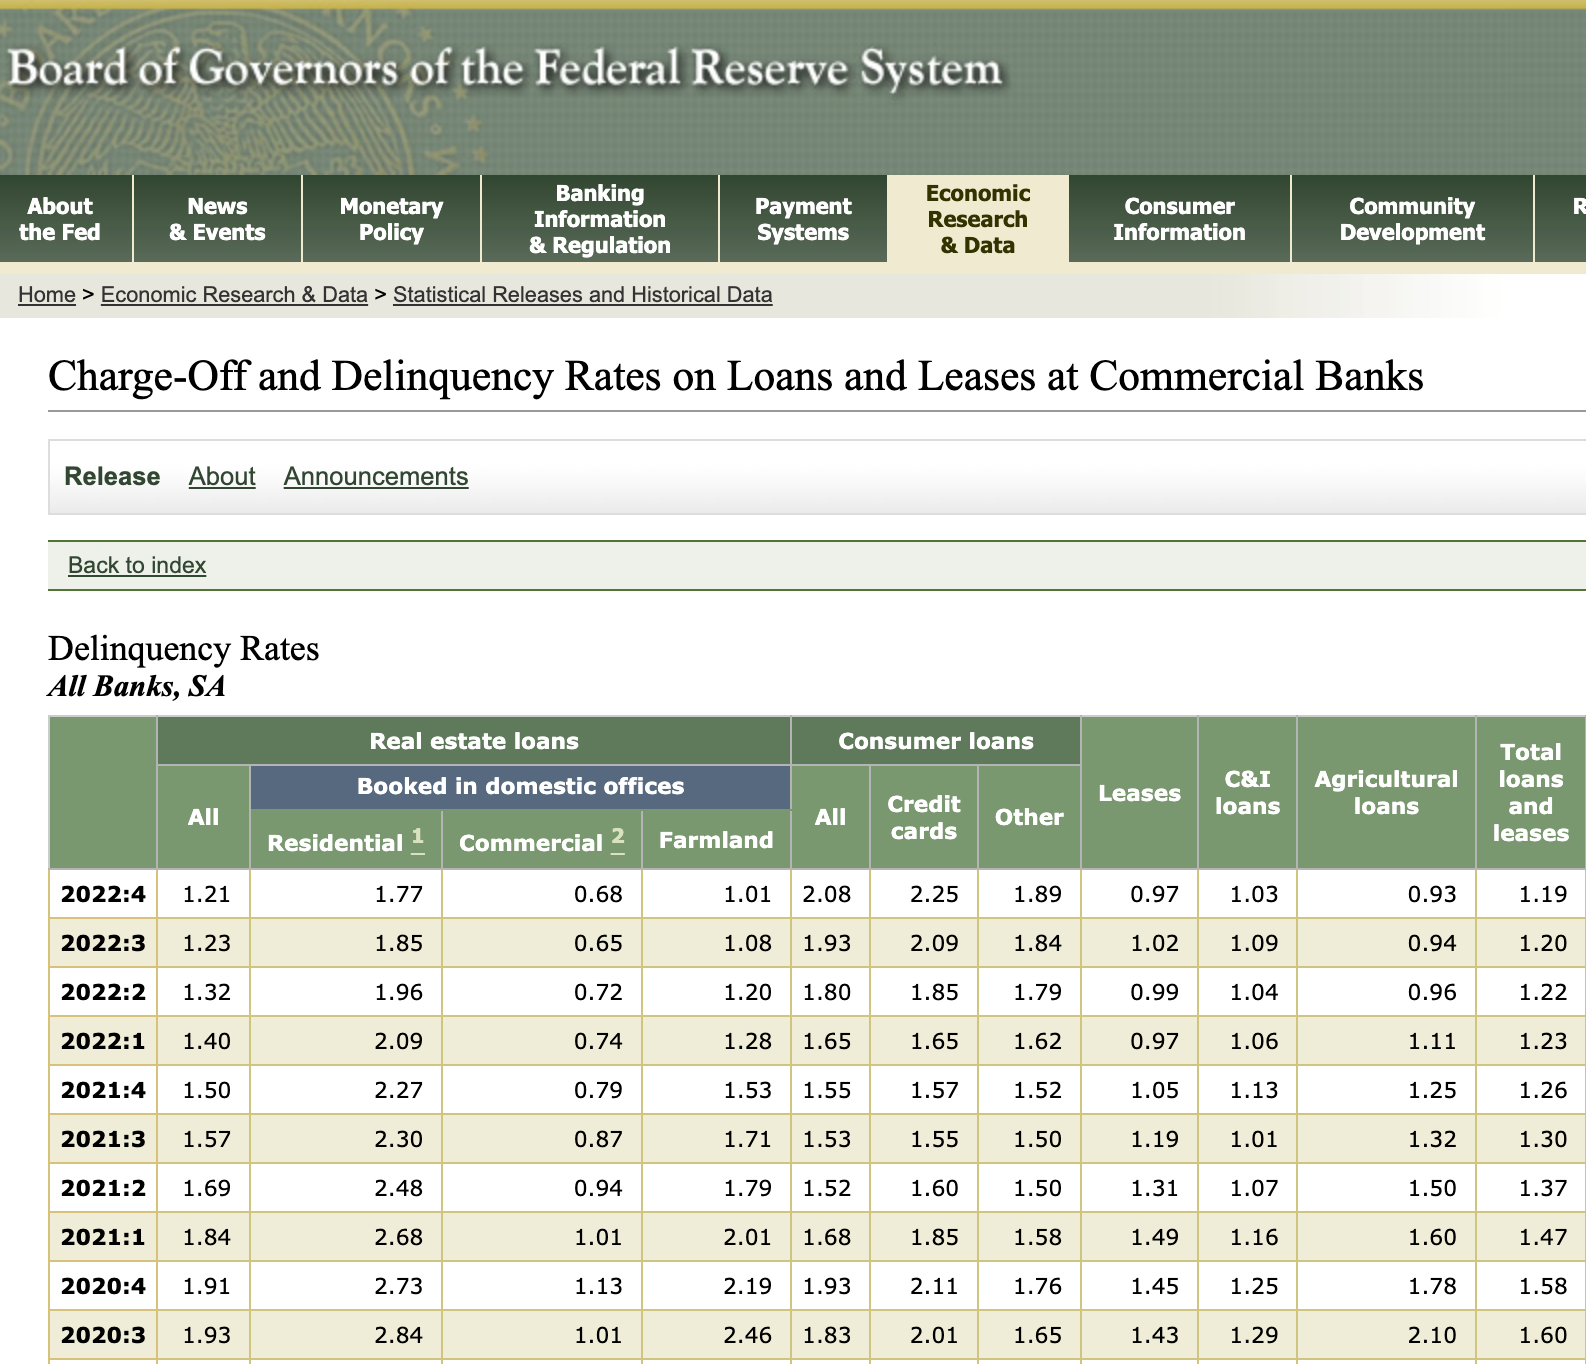Click the Delinquency Rates heading
The width and height of the screenshot is (1586, 1364).
pyautogui.click(x=184, y=648)
